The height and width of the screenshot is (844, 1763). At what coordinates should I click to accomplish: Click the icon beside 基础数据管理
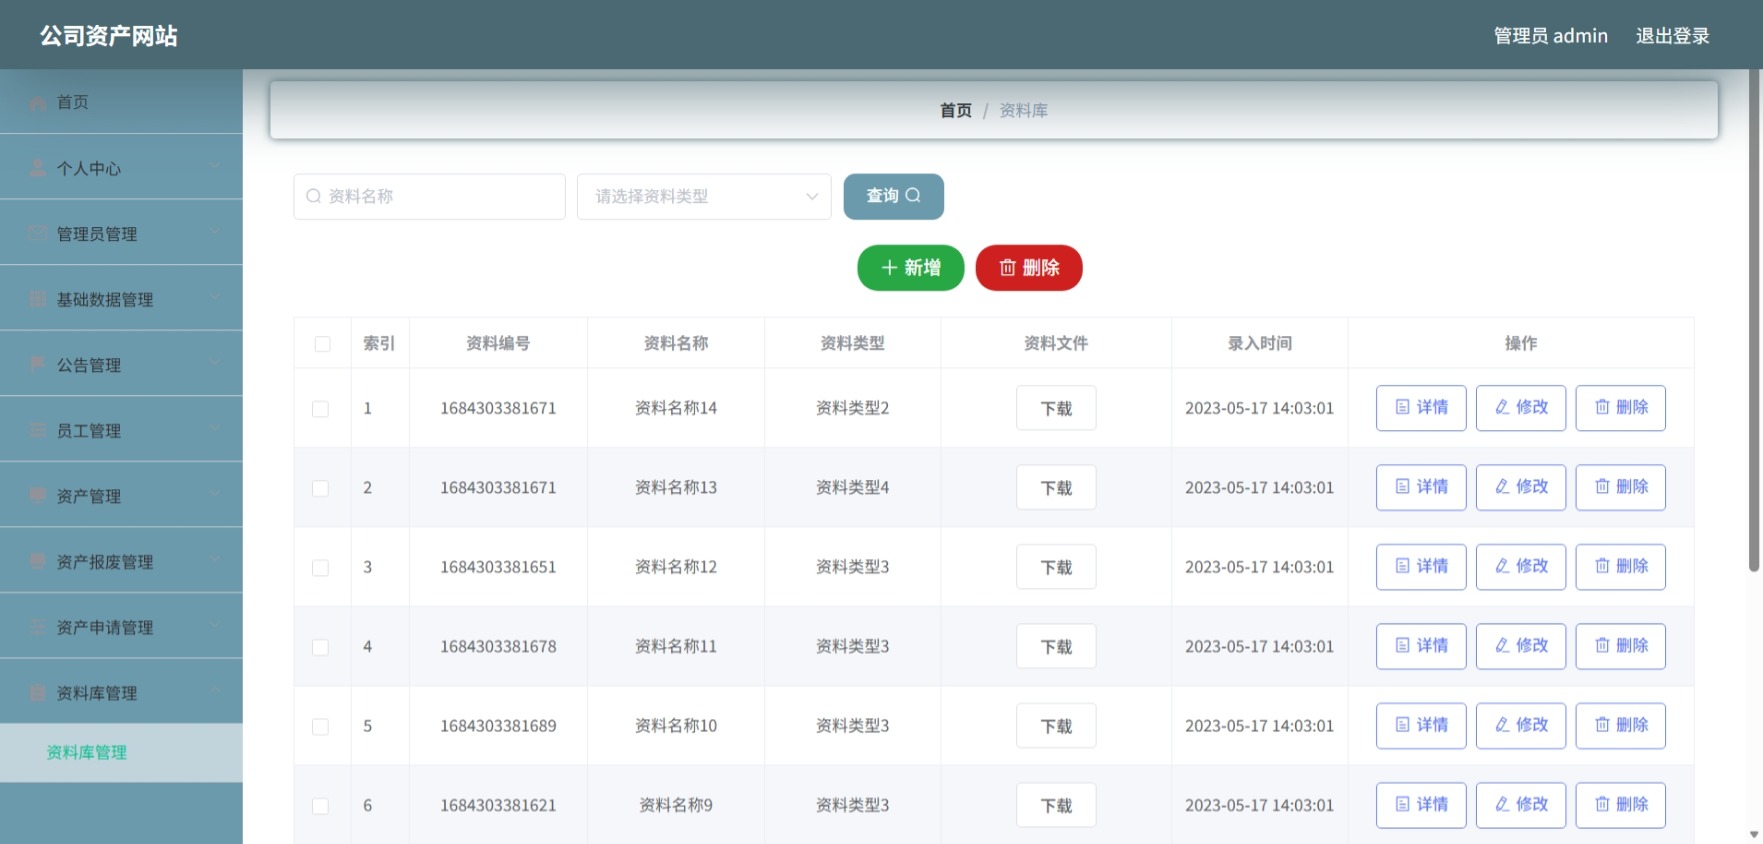37,299
